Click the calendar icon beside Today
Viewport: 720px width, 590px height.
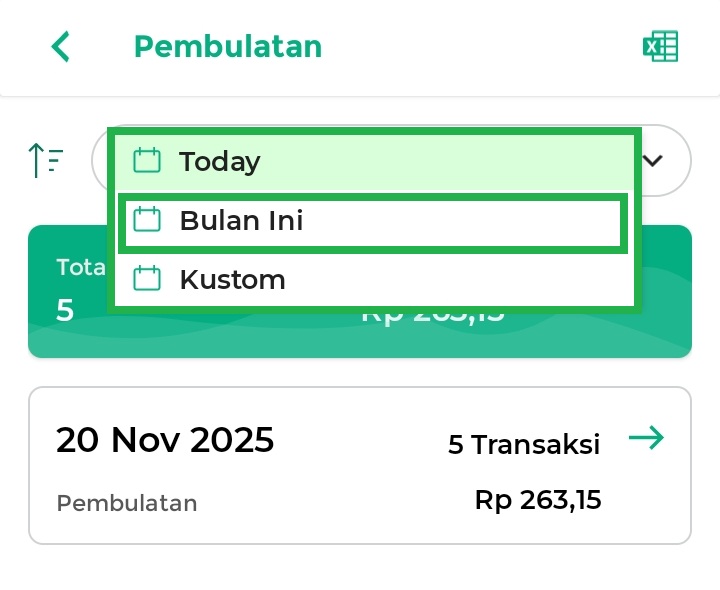[x=147, y=161]
